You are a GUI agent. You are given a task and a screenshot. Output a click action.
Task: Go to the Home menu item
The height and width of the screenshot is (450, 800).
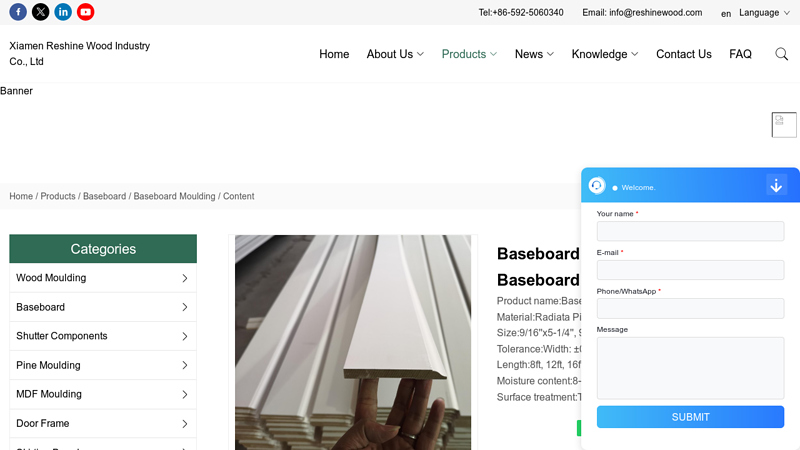tap(334, 54)
